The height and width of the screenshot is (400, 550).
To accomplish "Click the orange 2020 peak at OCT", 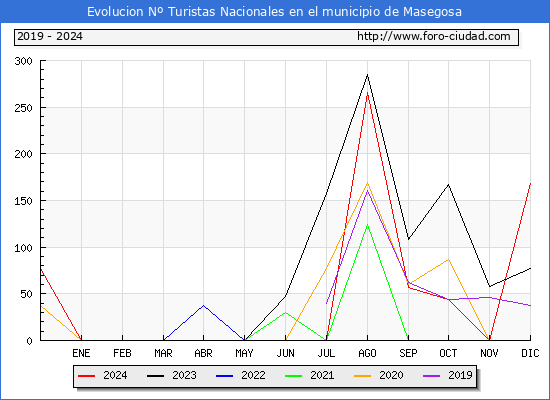I will point(448,260).
